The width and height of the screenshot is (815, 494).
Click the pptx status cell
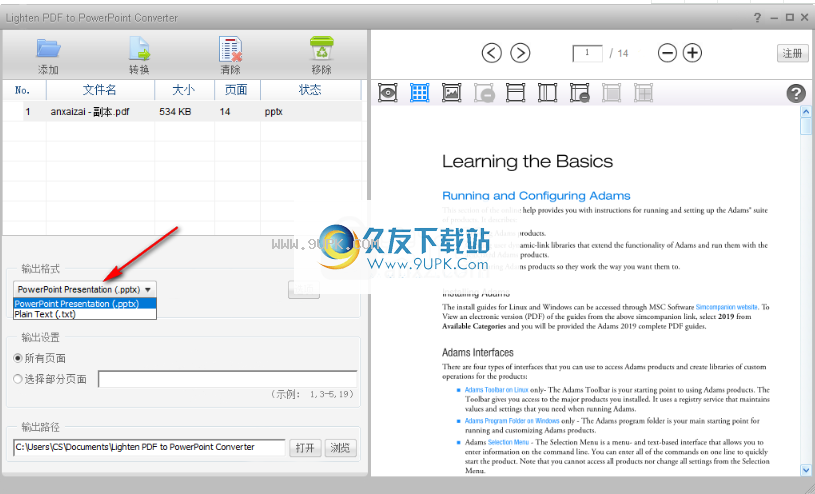(x=273, y=112)
